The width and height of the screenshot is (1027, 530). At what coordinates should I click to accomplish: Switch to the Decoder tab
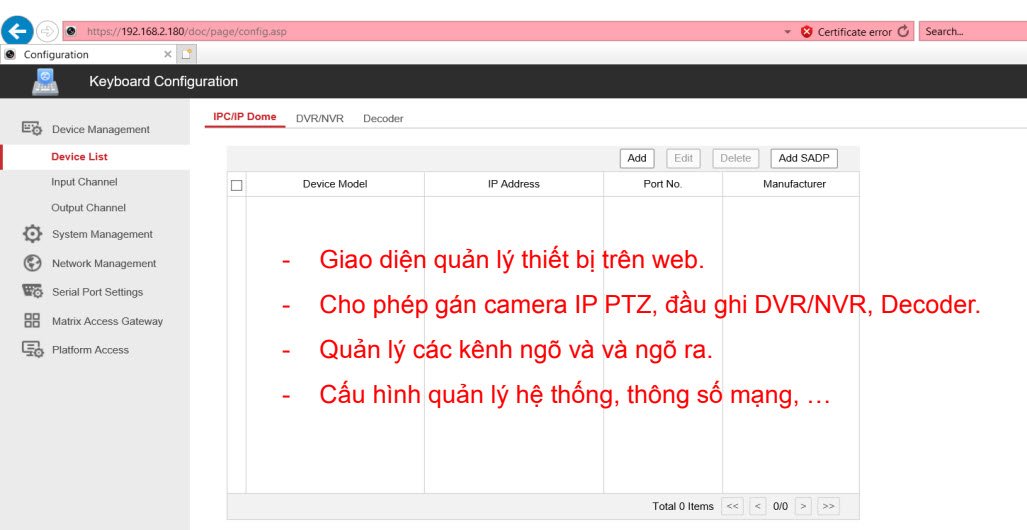click(383, 118)
